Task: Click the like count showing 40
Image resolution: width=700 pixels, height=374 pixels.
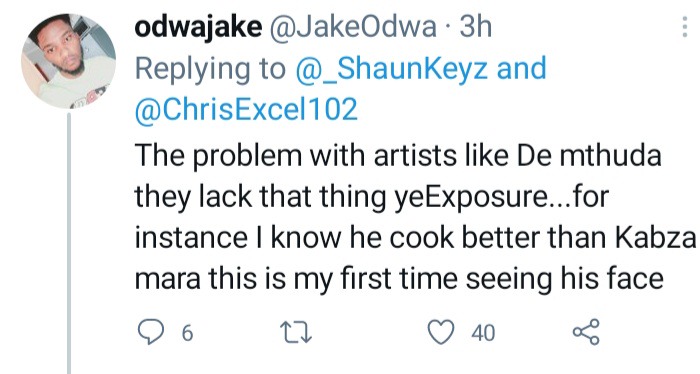Action: [x=483, y=333]
